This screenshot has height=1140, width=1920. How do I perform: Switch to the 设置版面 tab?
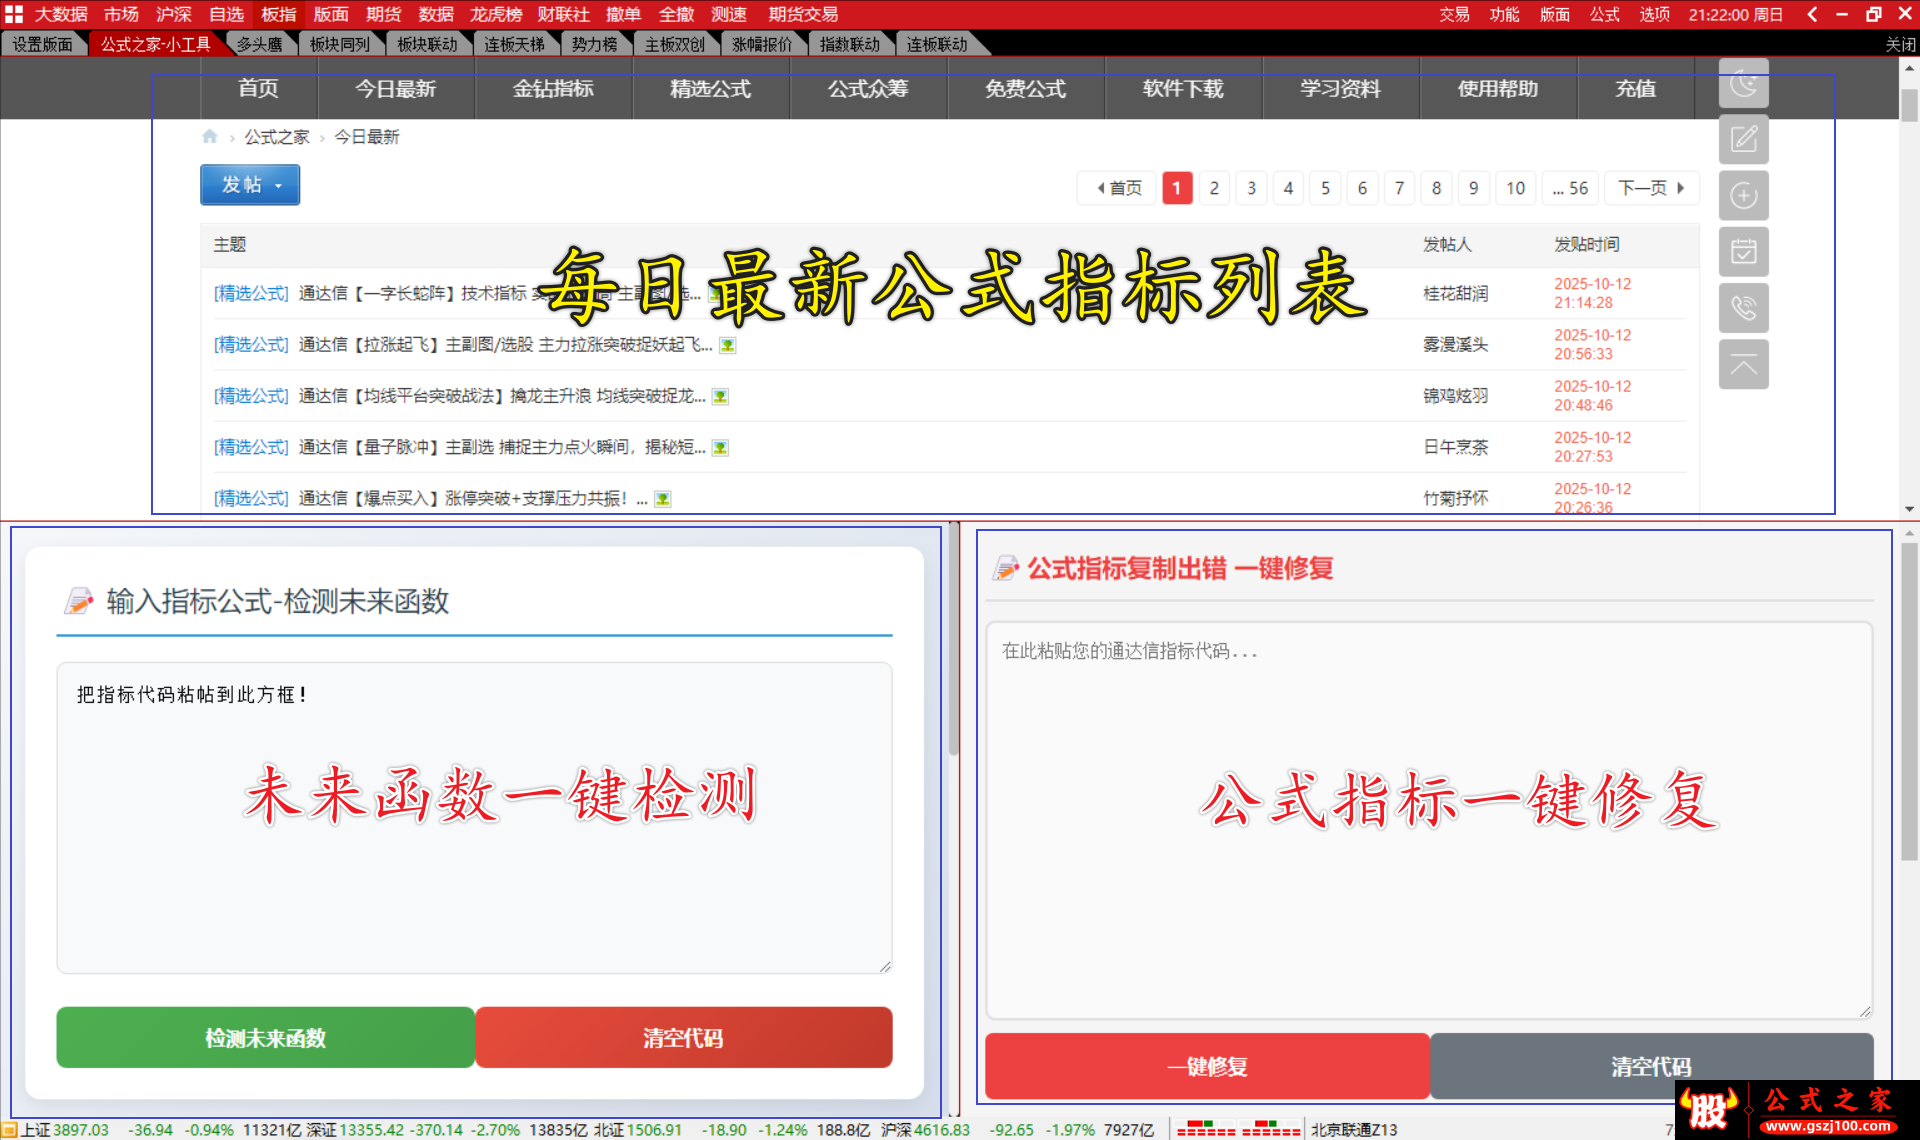click(43, 44)
